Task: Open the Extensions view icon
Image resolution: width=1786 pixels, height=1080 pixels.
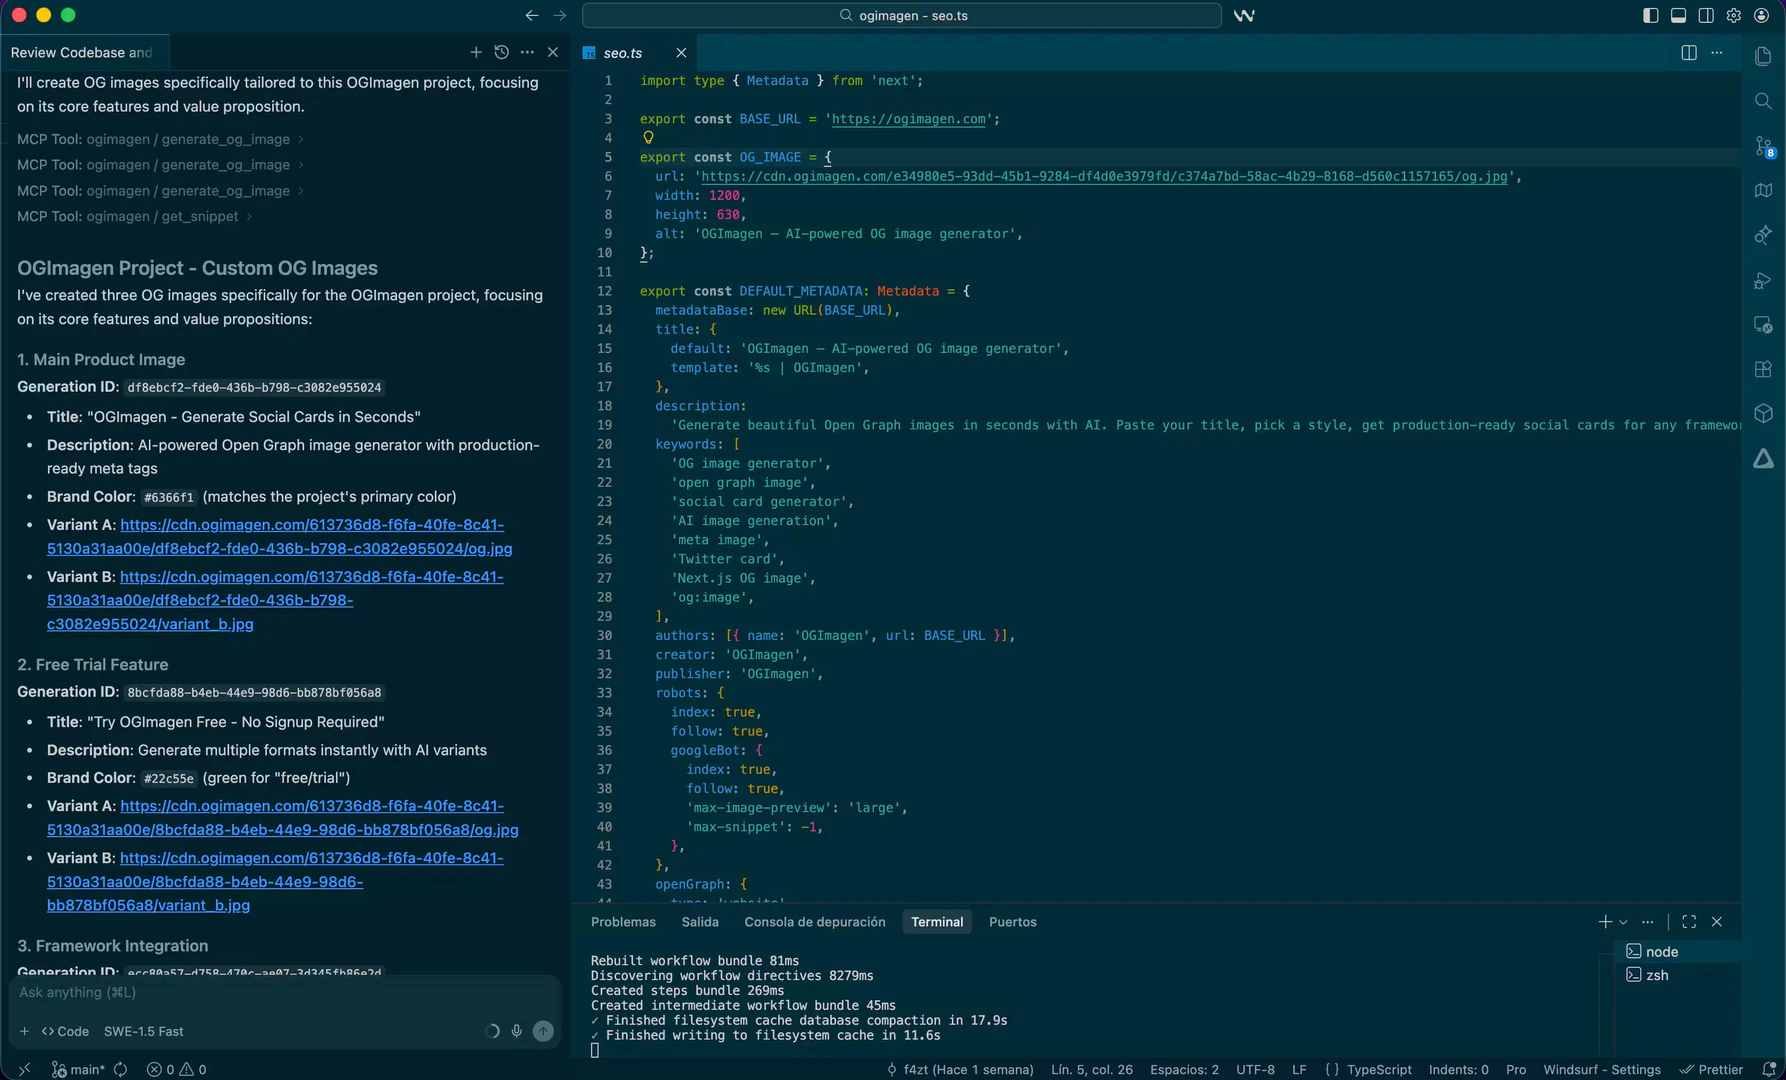Action: [1763, 369]
